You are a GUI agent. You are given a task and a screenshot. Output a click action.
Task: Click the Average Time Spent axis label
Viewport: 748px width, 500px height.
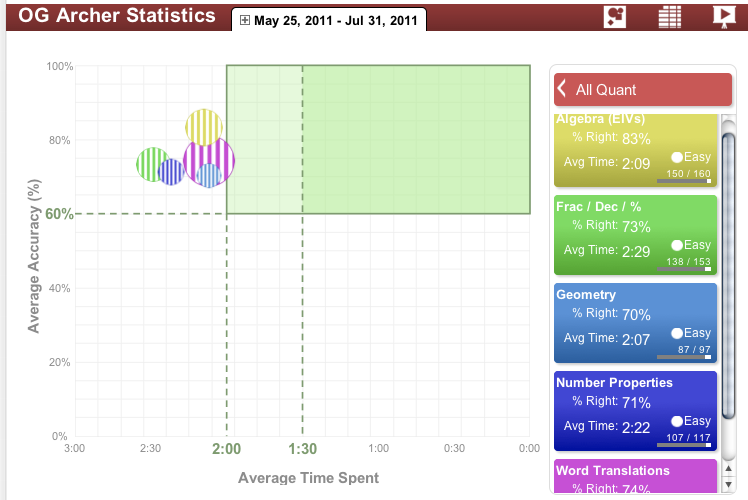click(x=309, y=478)
